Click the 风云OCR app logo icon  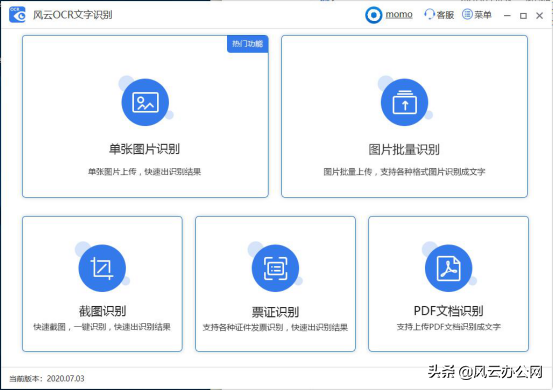[x=17, y=14]
